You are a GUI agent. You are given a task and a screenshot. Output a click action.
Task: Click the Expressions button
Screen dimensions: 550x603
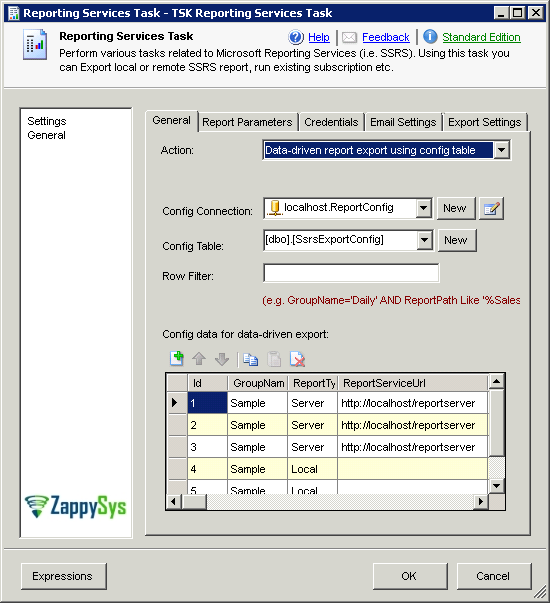tap(64, 576)
